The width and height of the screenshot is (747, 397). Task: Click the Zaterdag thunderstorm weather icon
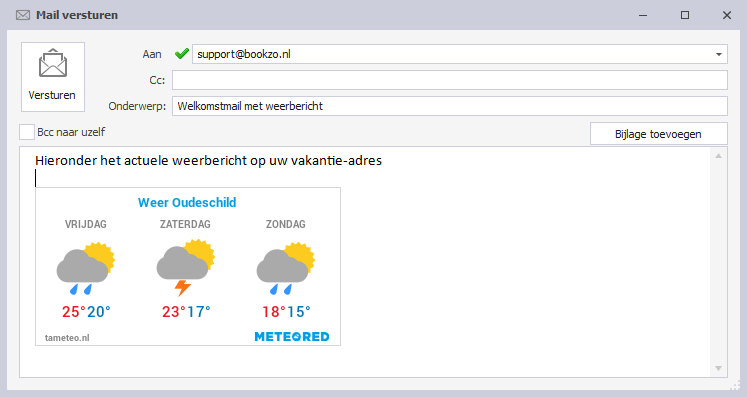click(186, 268)
